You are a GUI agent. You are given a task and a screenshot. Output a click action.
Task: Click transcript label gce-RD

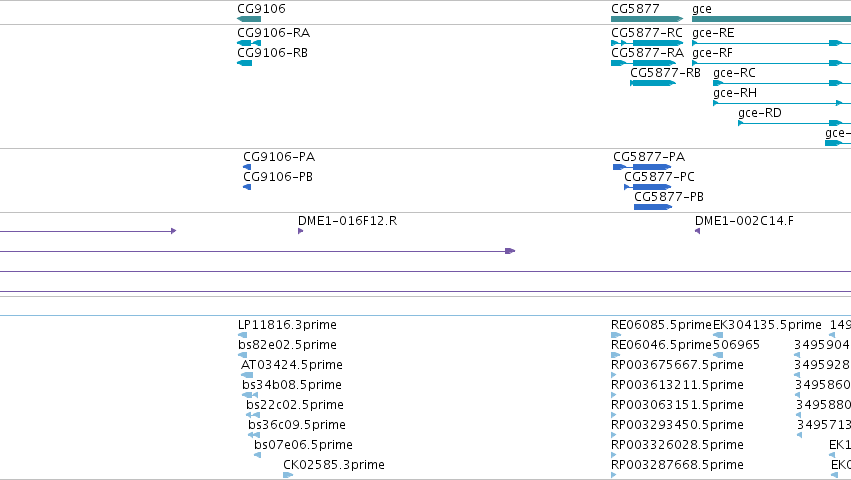tap(760, 113)
